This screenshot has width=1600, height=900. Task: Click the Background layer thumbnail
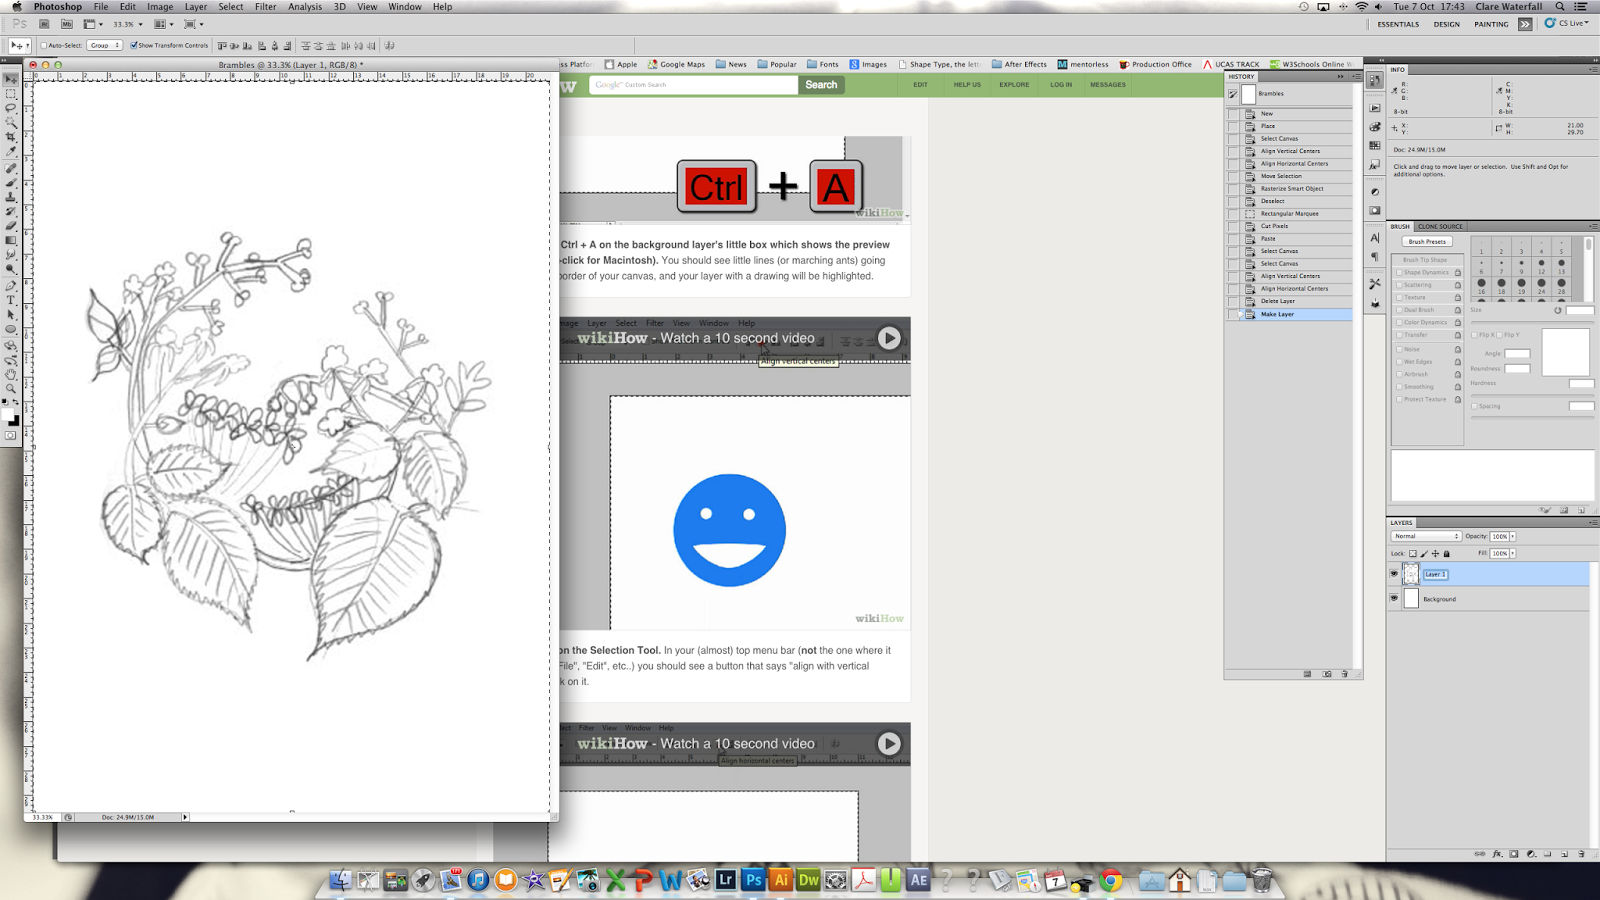(x=1411, y=598)
